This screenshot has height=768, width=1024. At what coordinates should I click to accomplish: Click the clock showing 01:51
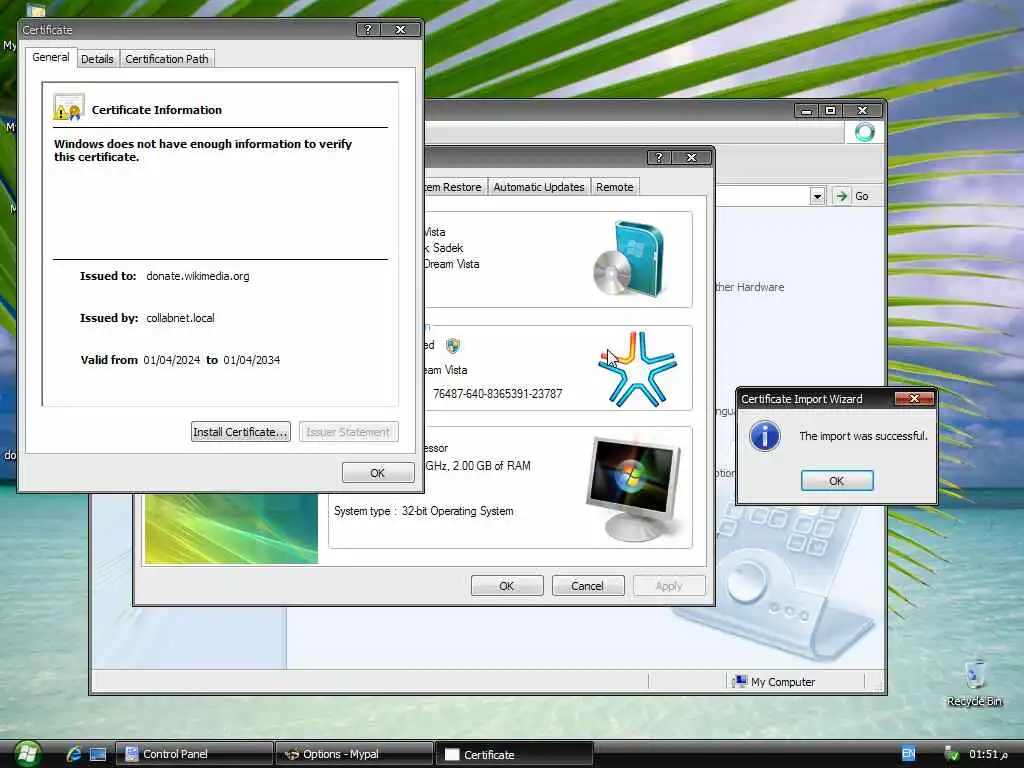(x=988, y=754)
